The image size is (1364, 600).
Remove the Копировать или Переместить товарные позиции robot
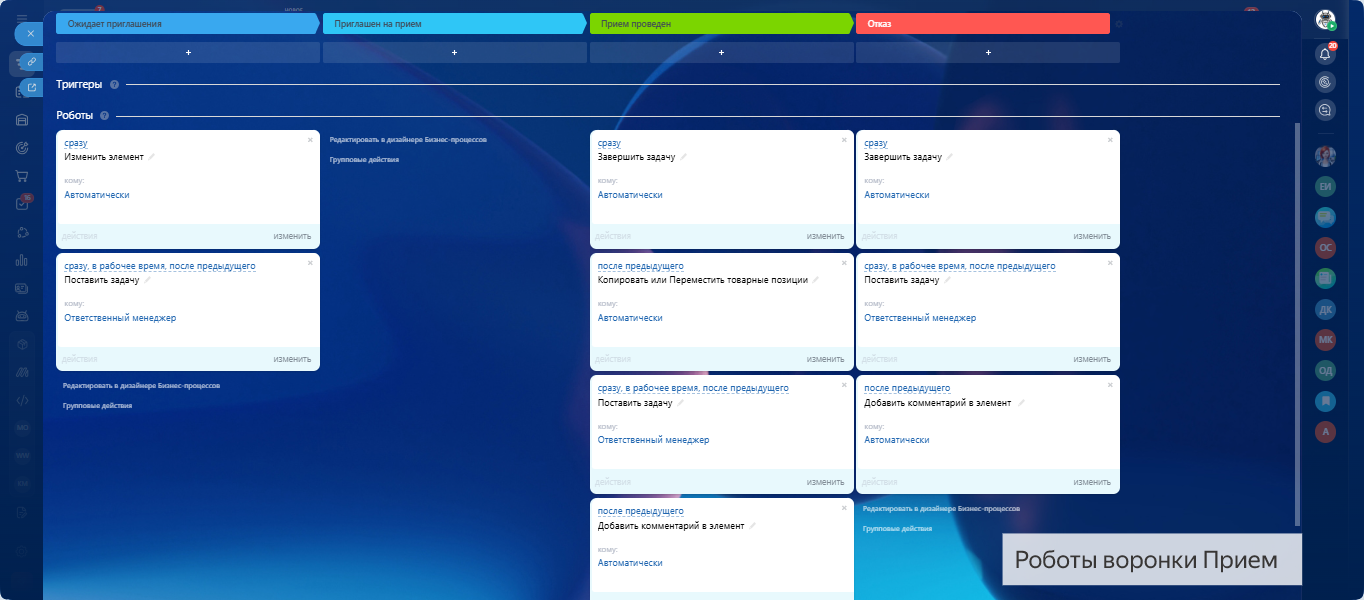point(844,263)
